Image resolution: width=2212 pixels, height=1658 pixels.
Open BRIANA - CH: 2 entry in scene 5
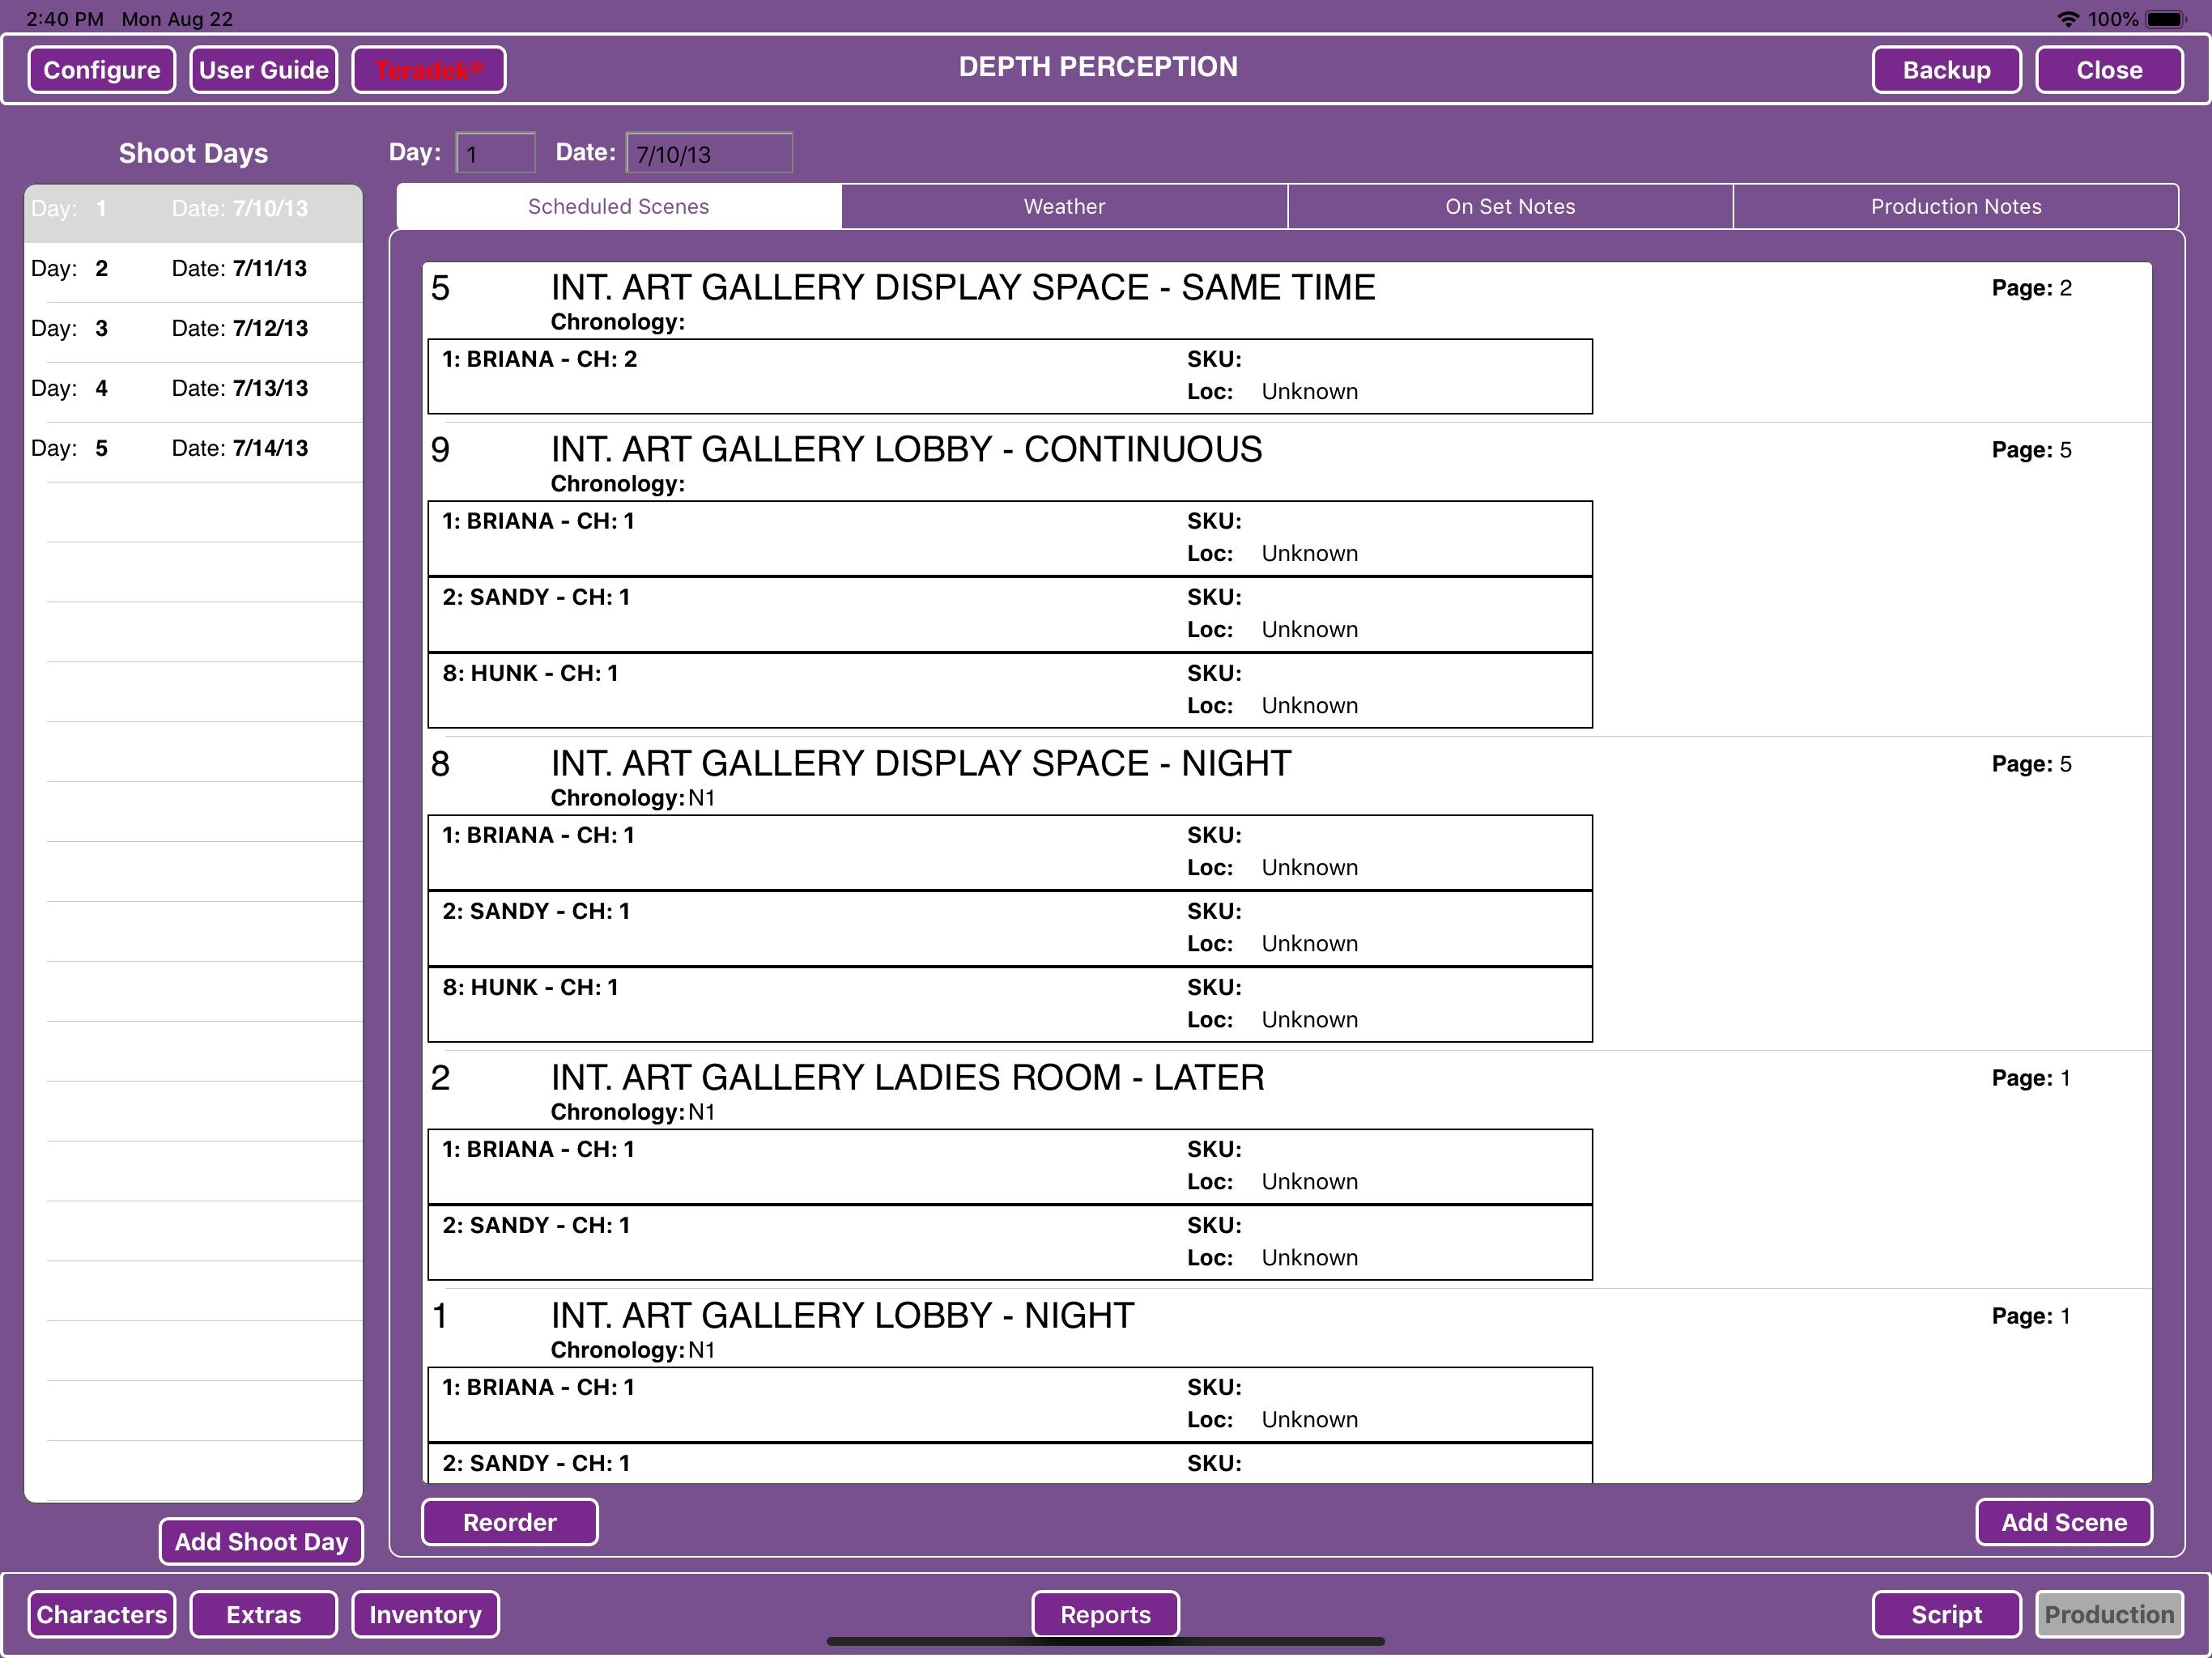1009,377
